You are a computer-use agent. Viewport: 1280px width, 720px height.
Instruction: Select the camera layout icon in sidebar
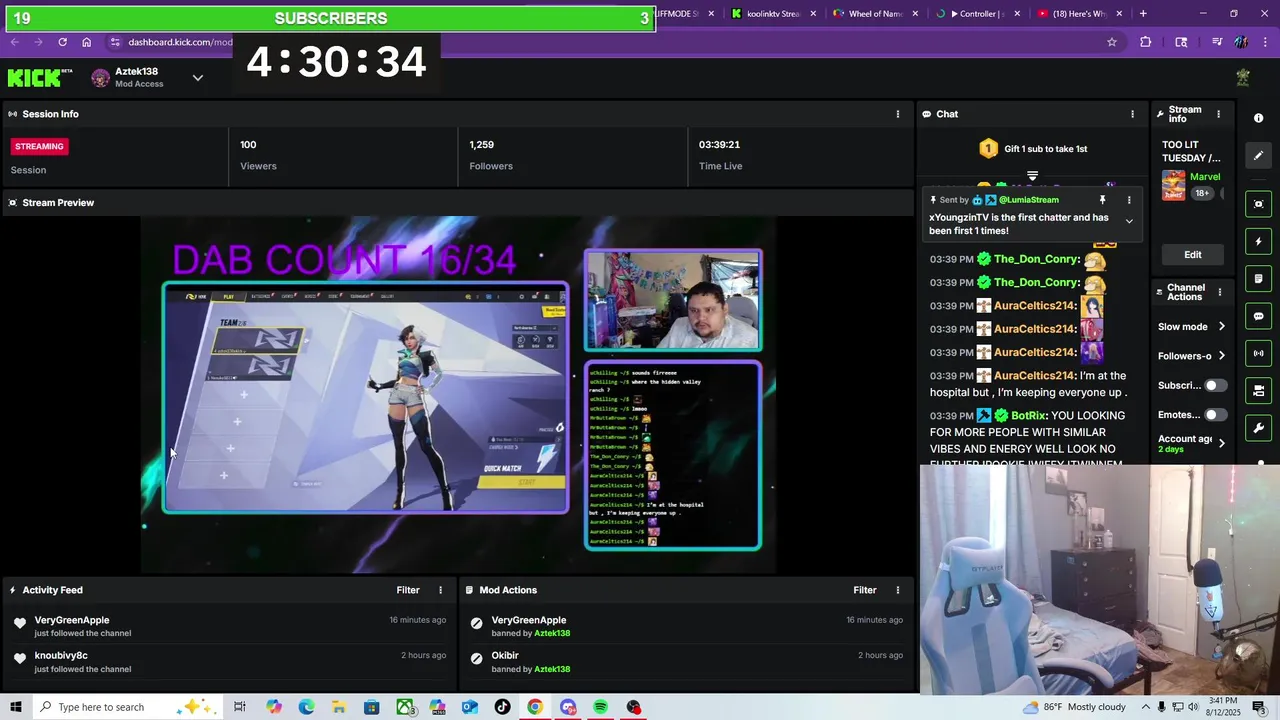click(1258, 390)
